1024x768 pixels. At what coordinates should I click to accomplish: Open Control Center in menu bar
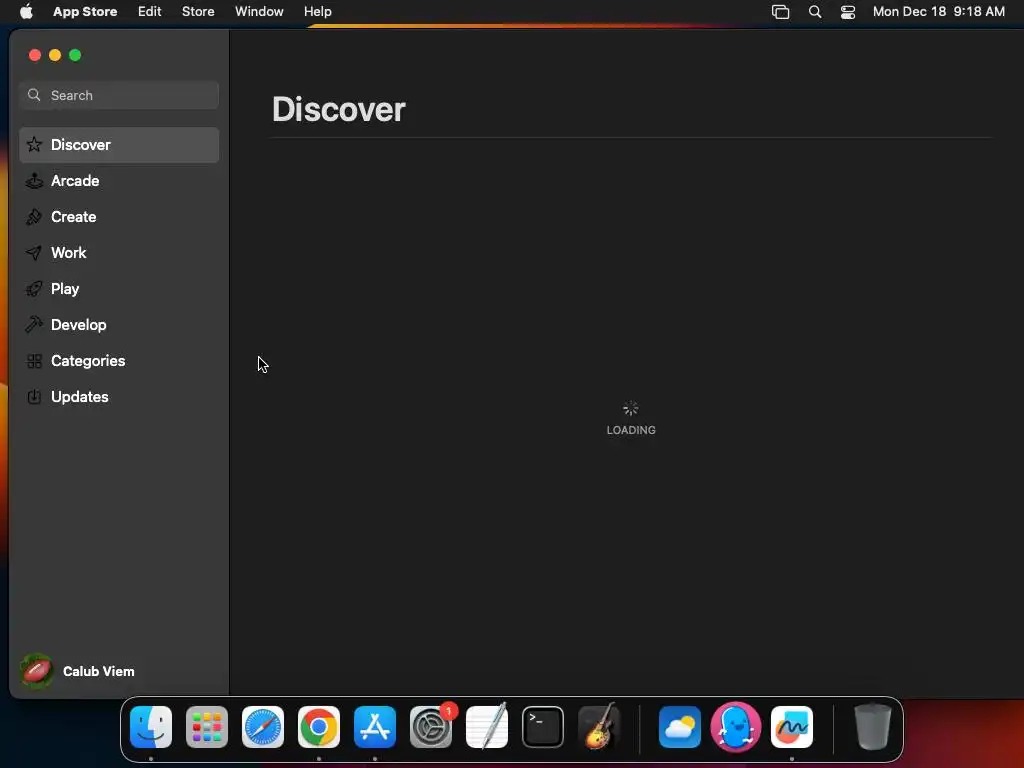pyautogui.click(x=848, y=12)
